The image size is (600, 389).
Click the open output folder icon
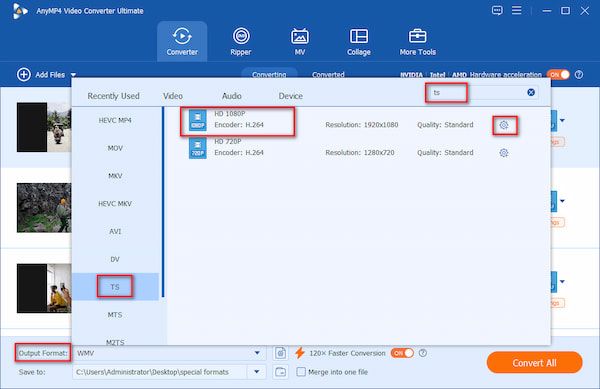coord(280,372)
